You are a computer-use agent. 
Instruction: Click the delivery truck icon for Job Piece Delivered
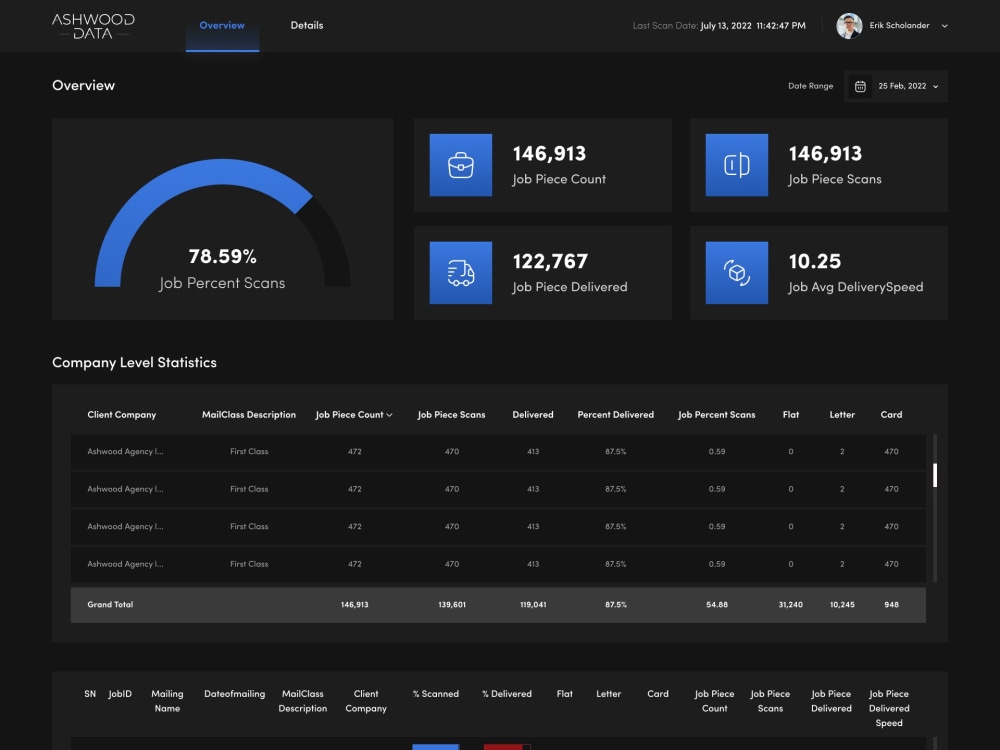[460, 273]
